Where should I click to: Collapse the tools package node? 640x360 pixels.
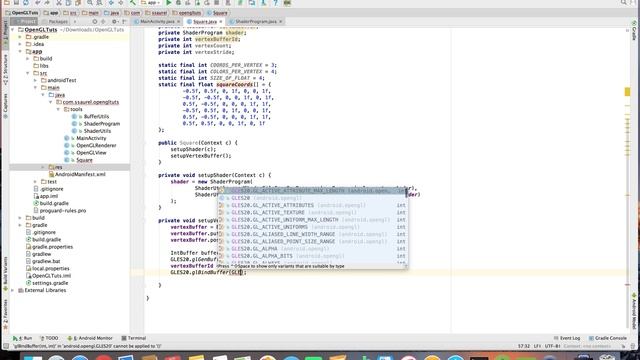click(x=58, y=109)
